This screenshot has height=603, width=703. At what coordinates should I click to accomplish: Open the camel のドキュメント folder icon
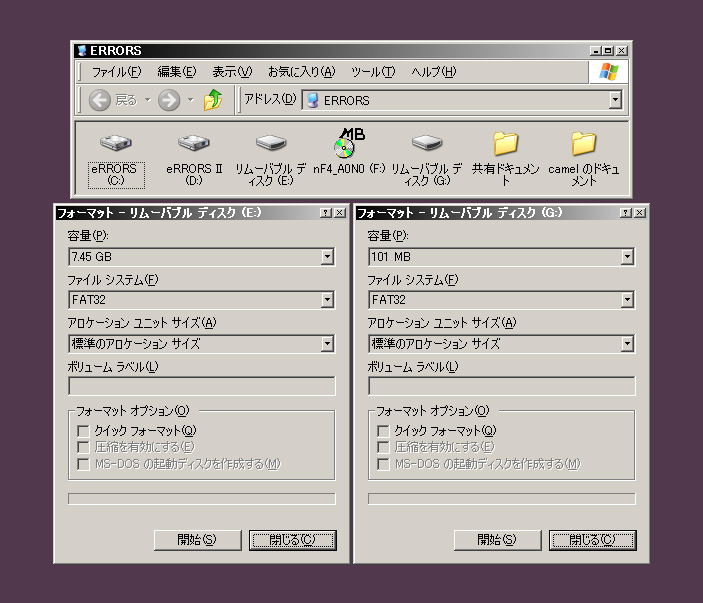point(584,144)
